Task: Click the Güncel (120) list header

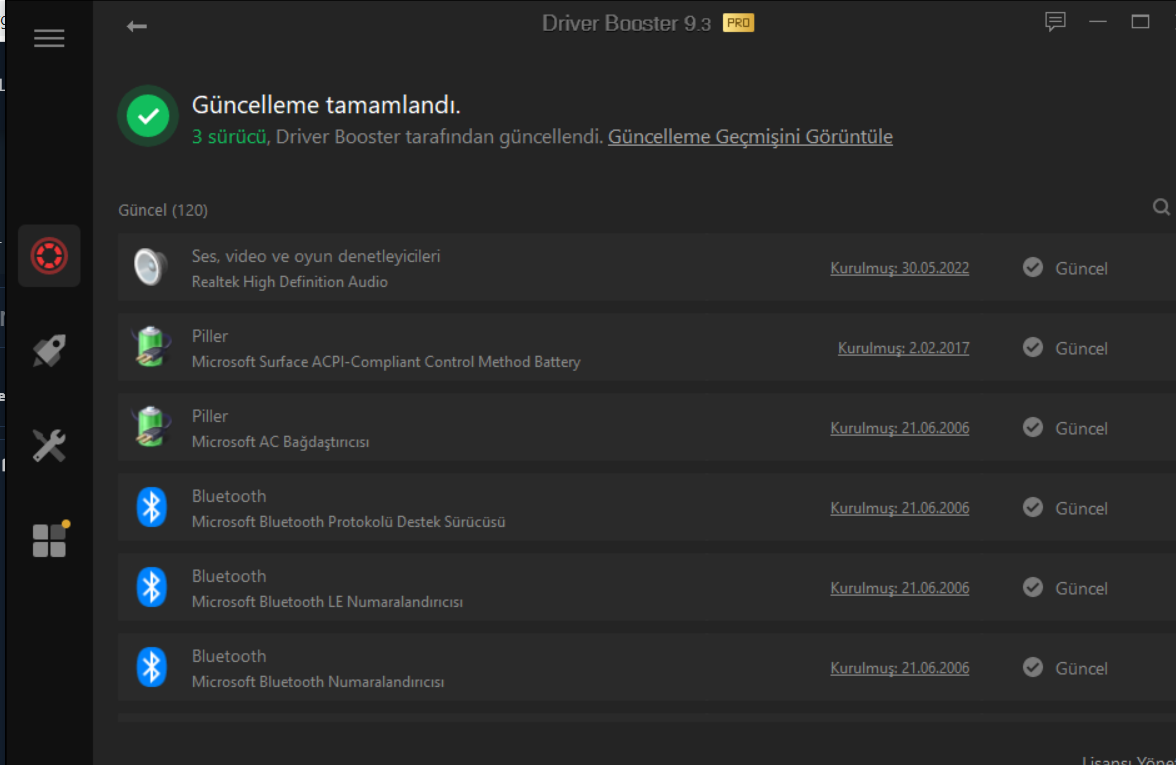Action: point(163,210)
